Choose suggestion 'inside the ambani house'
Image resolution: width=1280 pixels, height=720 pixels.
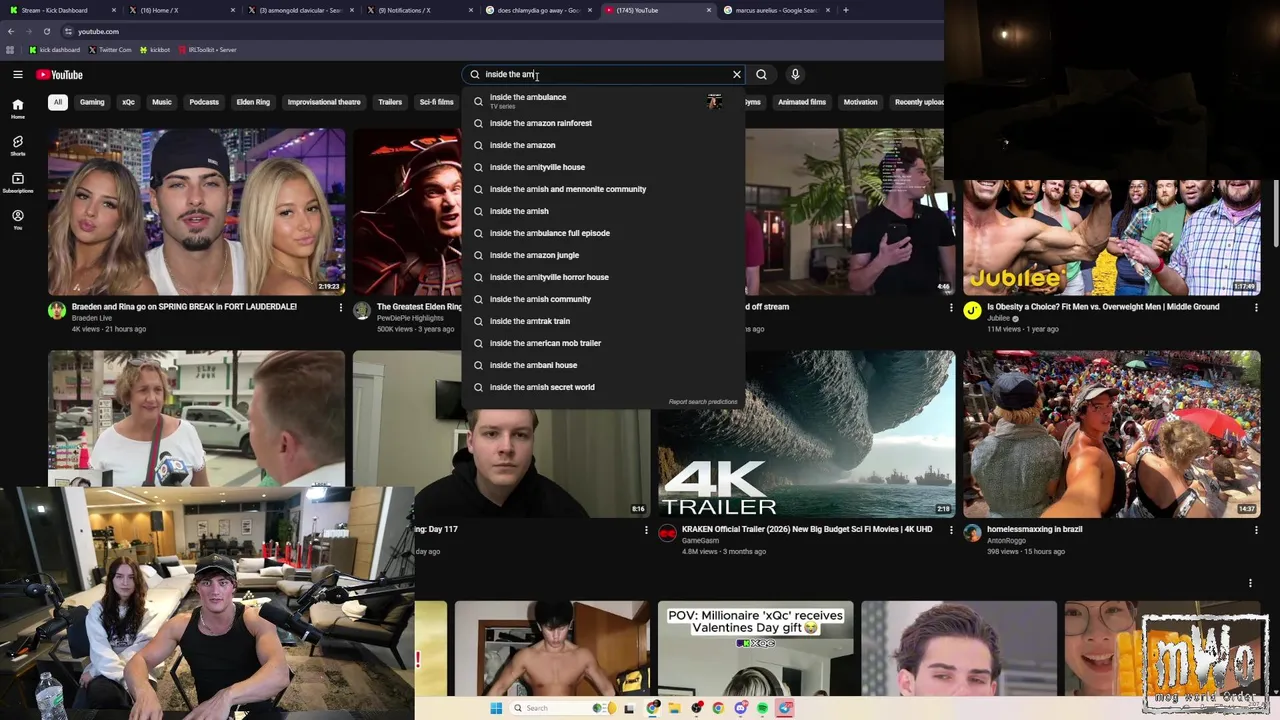603,365
